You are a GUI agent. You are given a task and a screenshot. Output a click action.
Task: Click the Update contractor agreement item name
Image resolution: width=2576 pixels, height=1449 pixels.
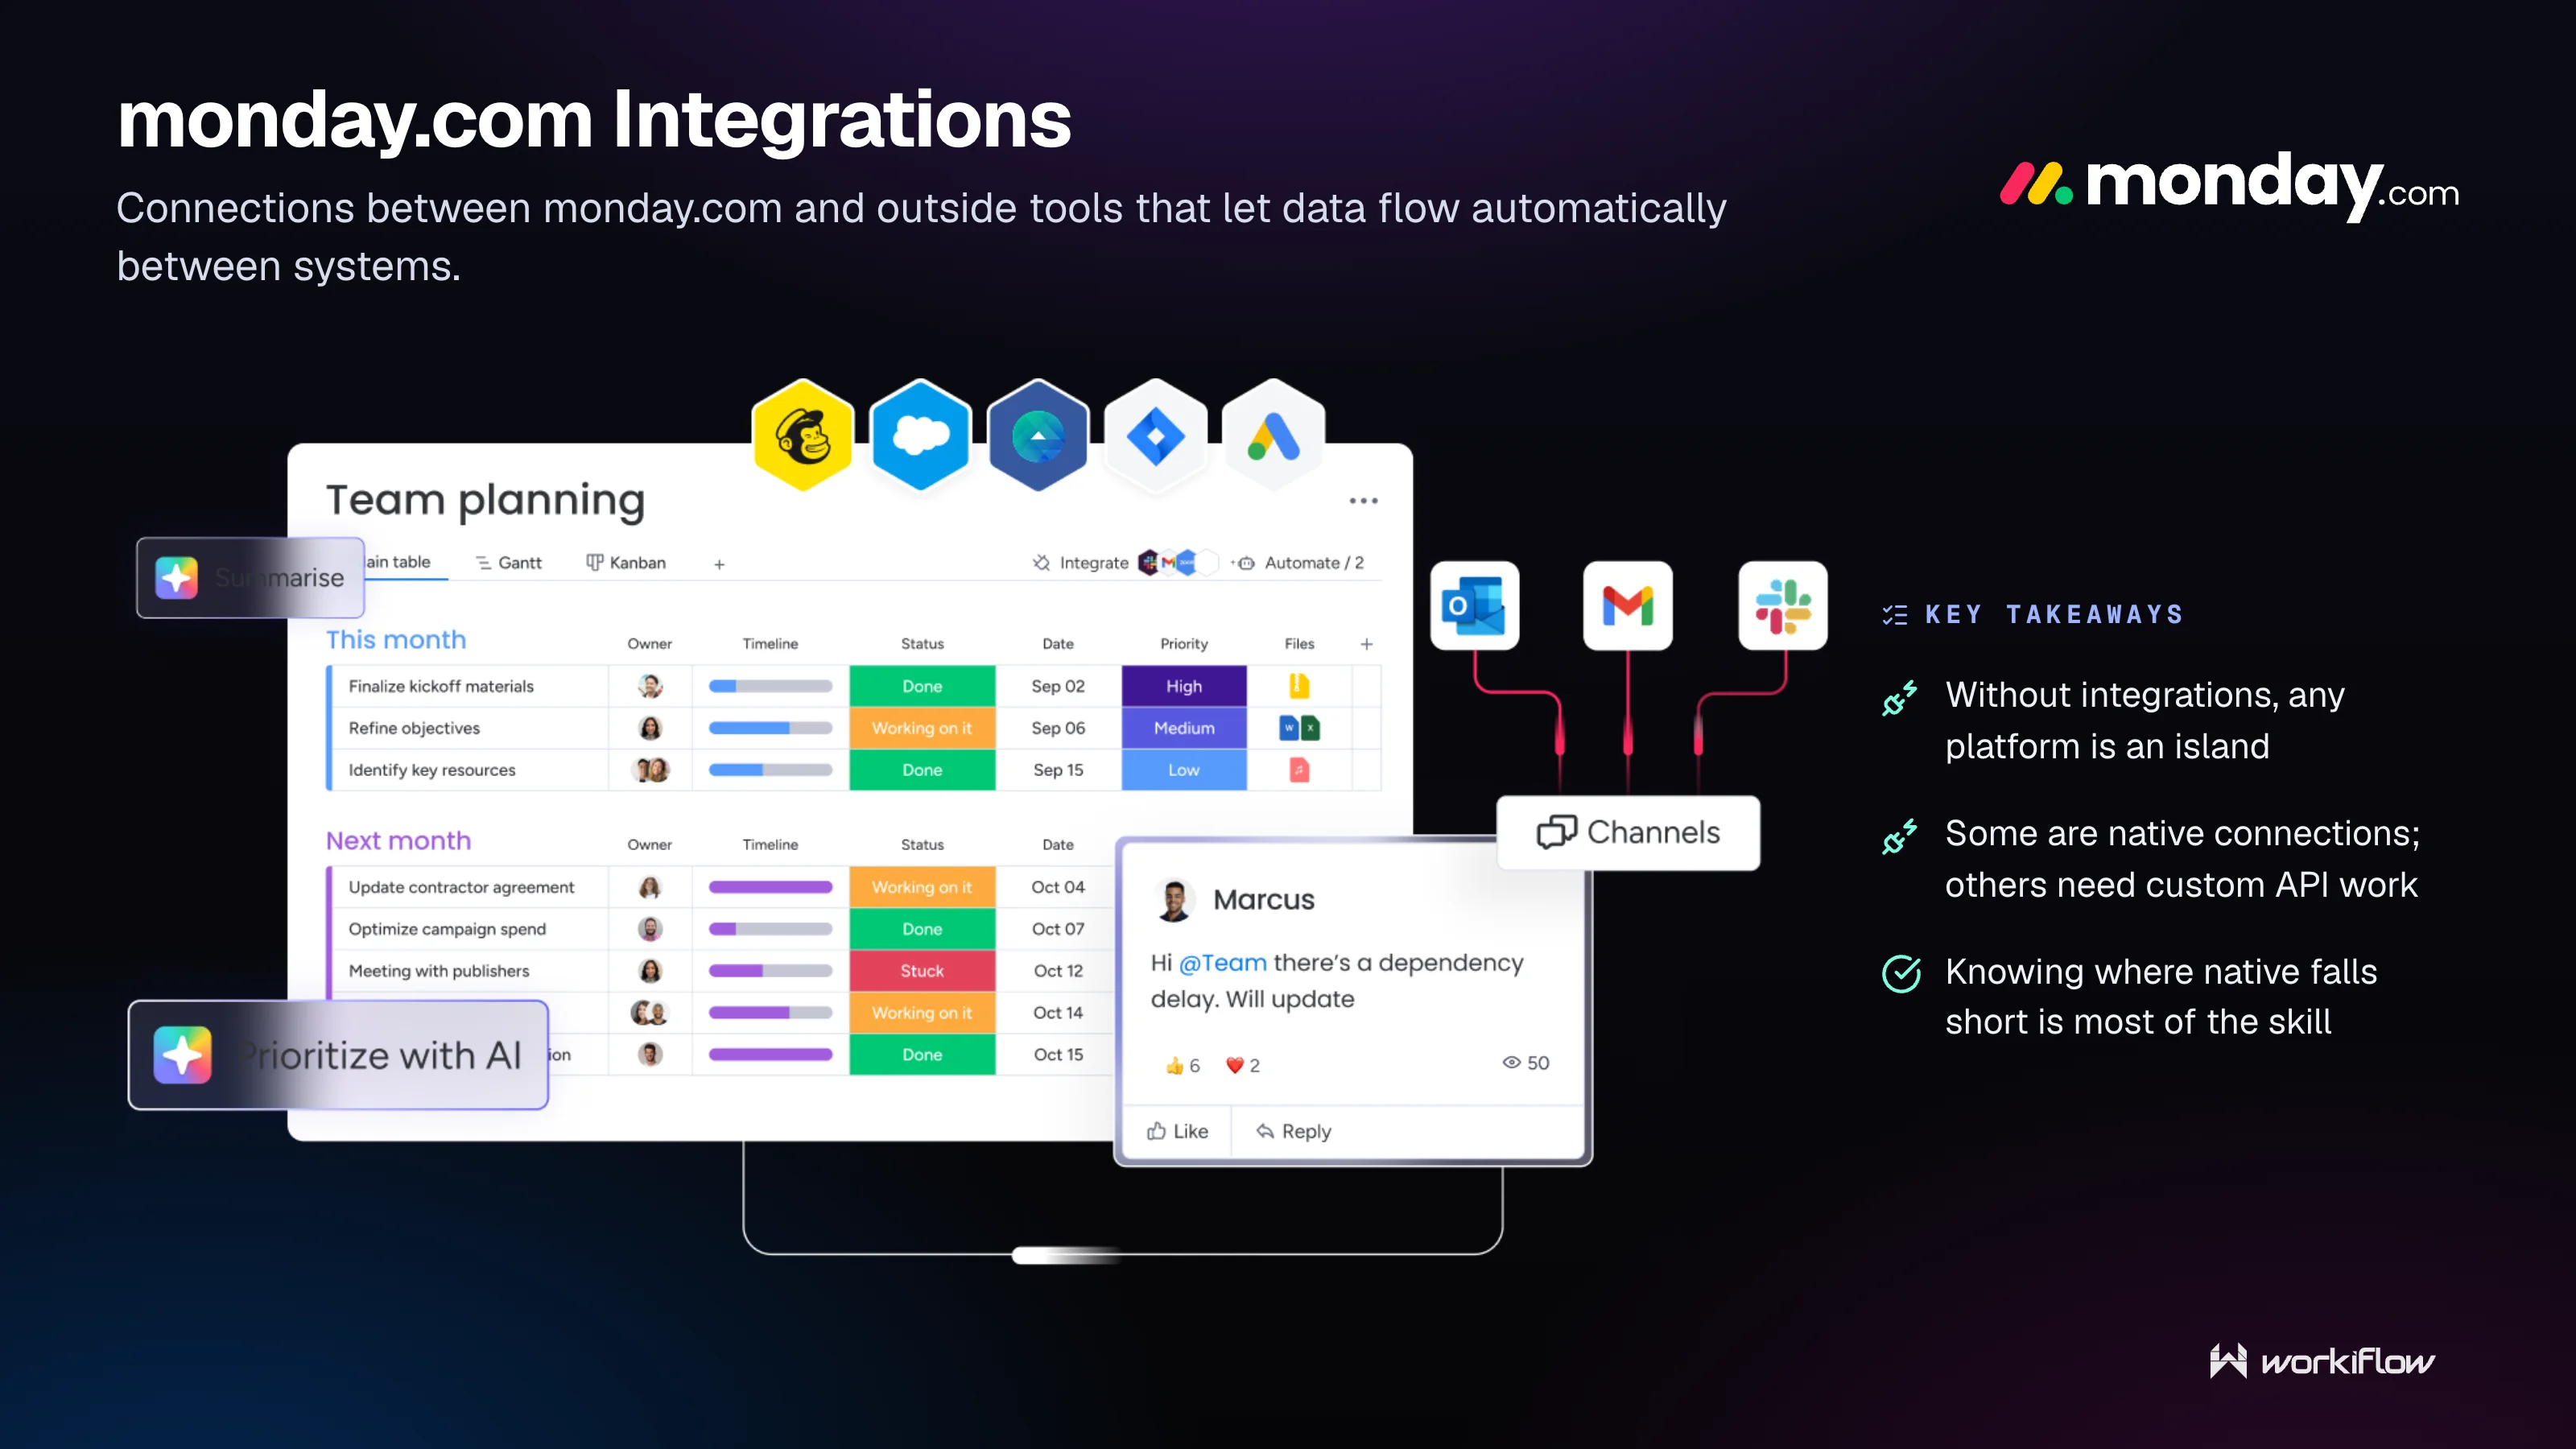tap(461, 887)
